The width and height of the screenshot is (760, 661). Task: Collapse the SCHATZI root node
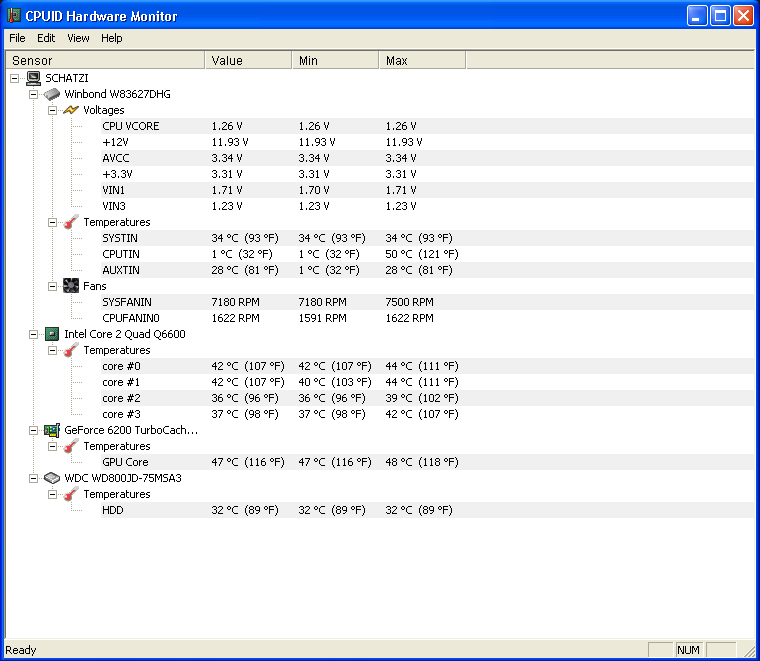[x=15, y=78]
